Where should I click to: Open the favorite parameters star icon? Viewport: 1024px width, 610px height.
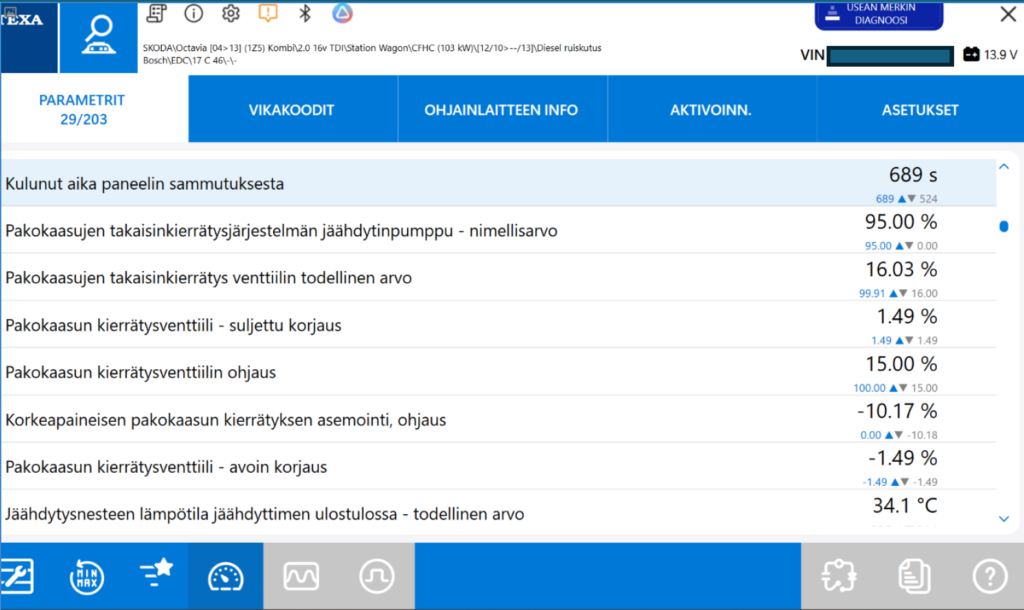tap(156, 573)
